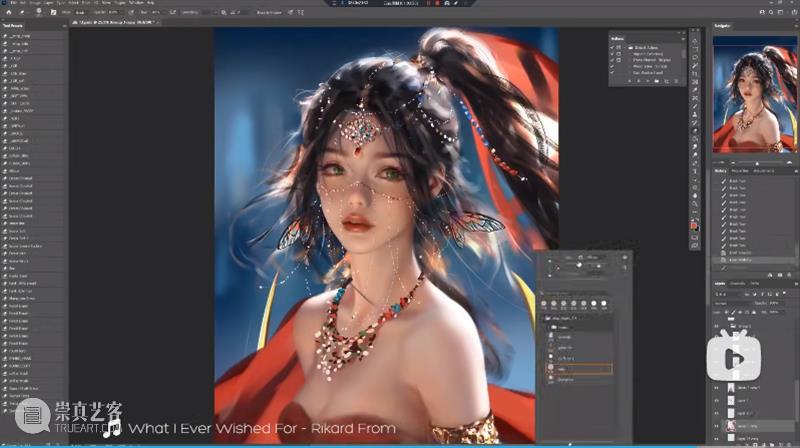Toggle Quick Mask mode icon

tap(695, 238)
